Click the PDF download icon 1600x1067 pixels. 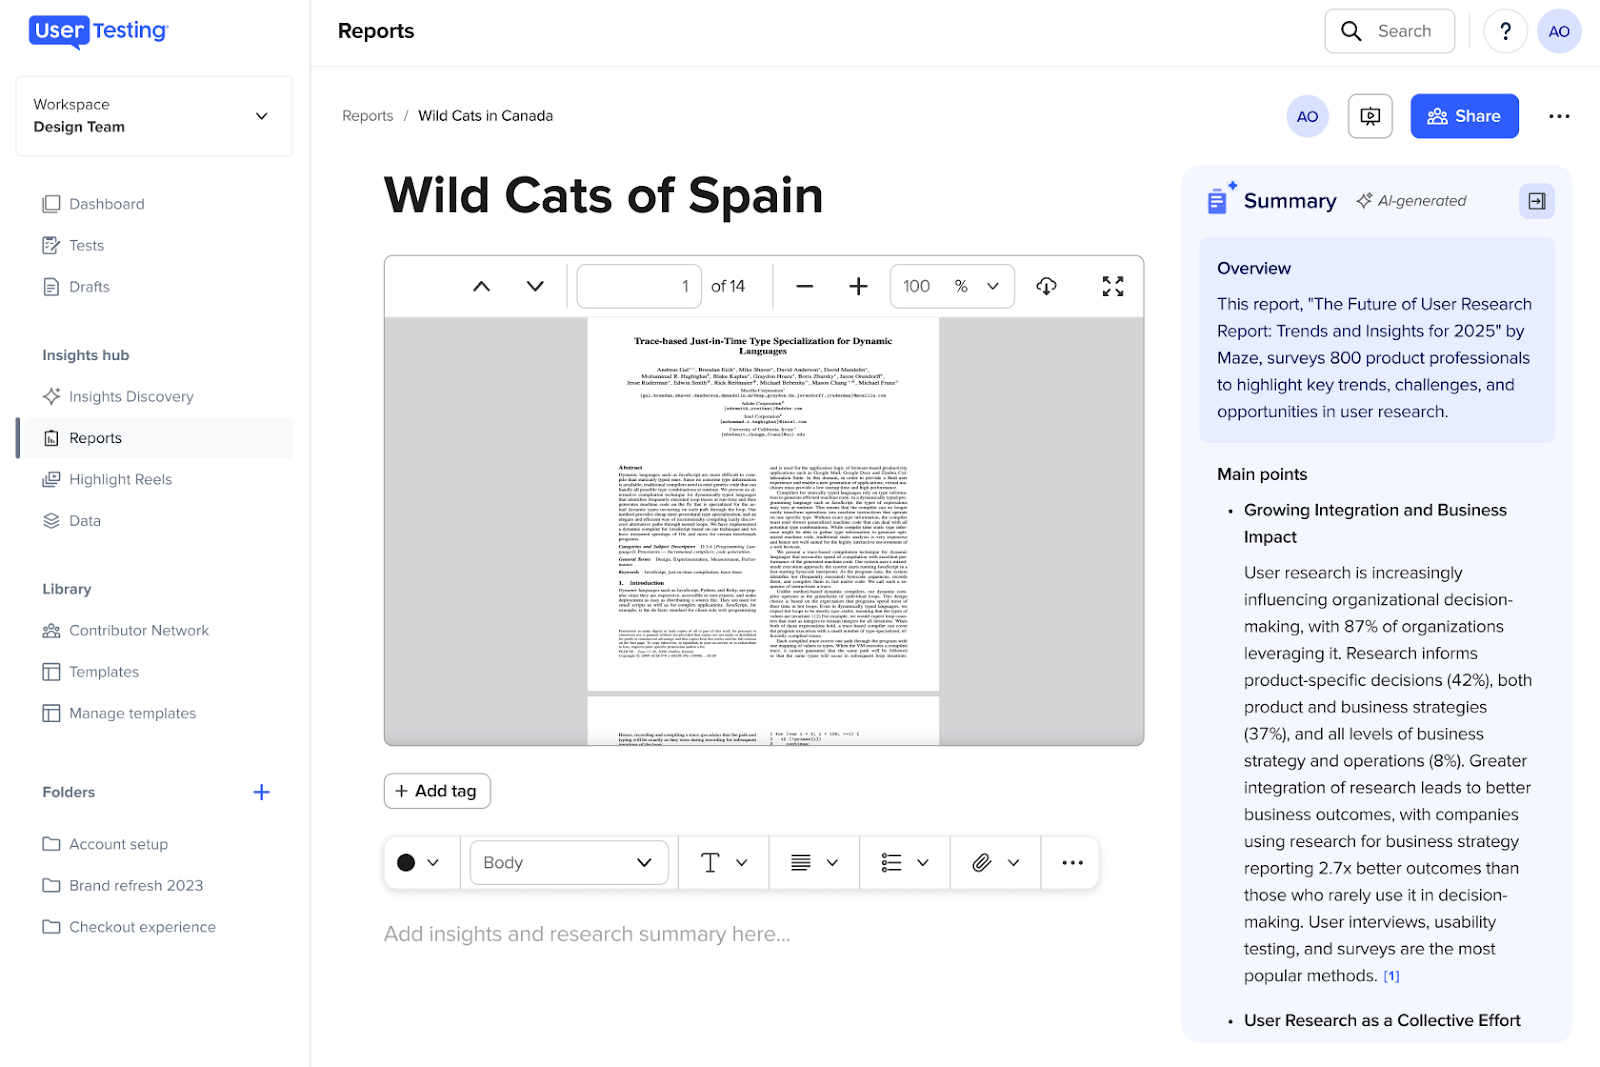(1046, 286)
